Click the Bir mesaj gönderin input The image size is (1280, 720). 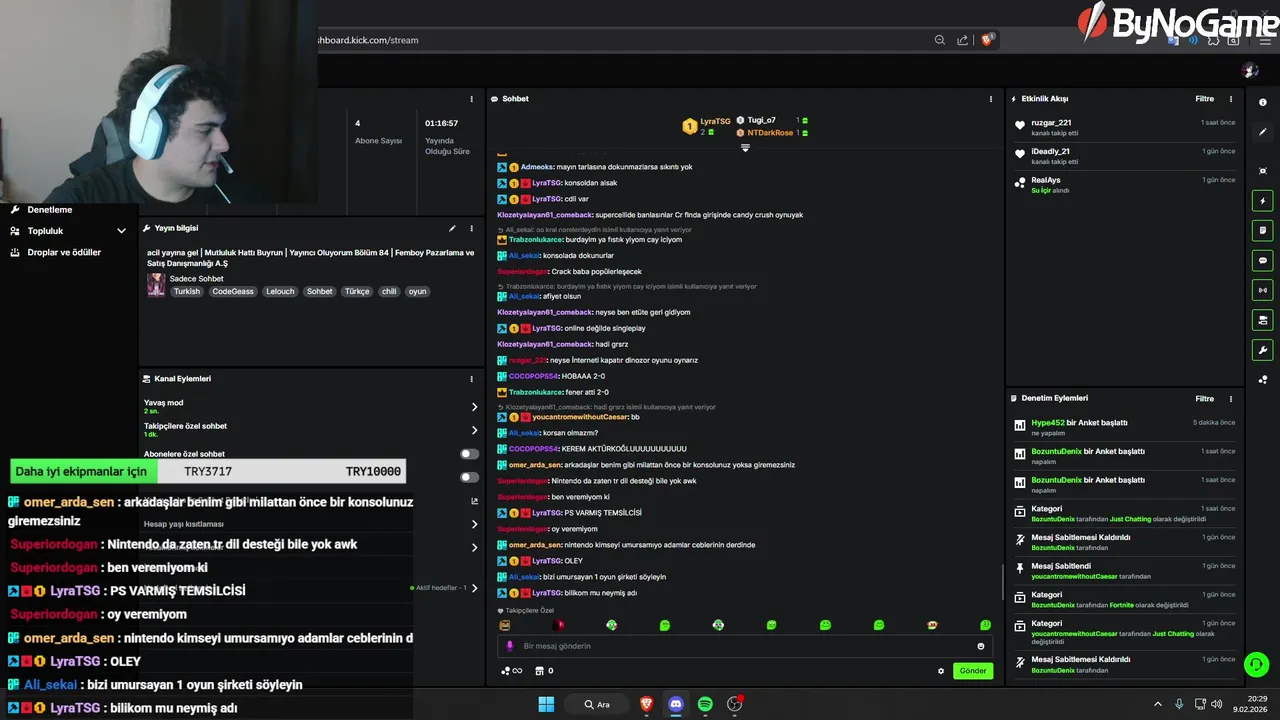[745, 646]
